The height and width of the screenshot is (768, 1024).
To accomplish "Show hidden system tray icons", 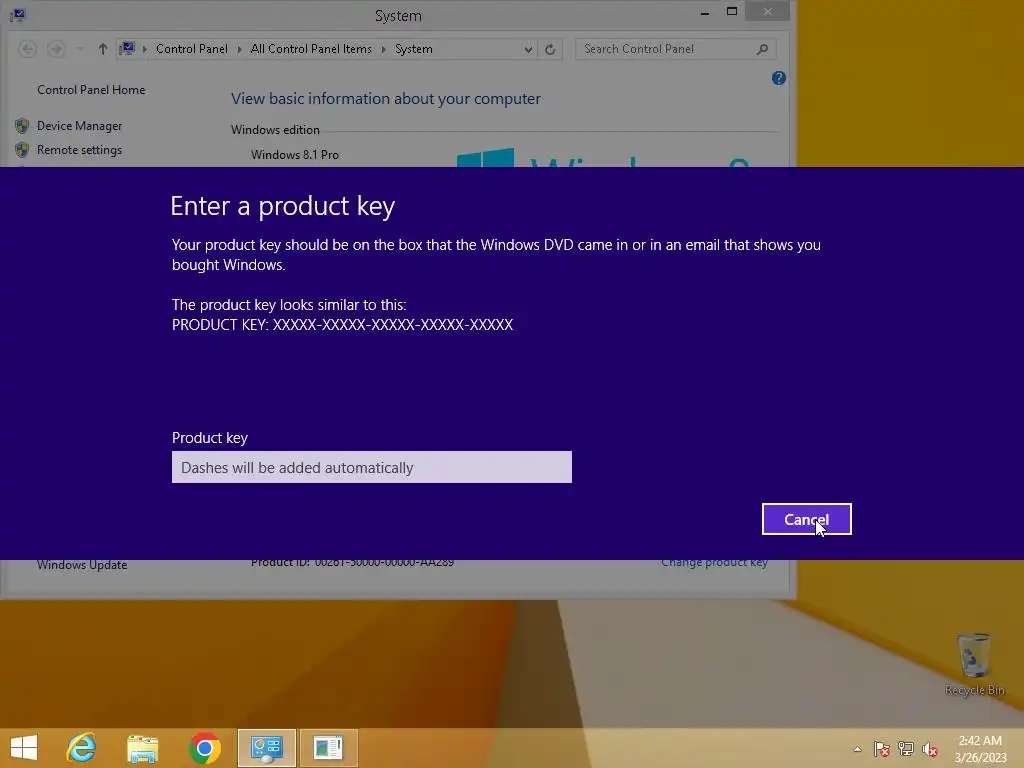I will 857,749.
